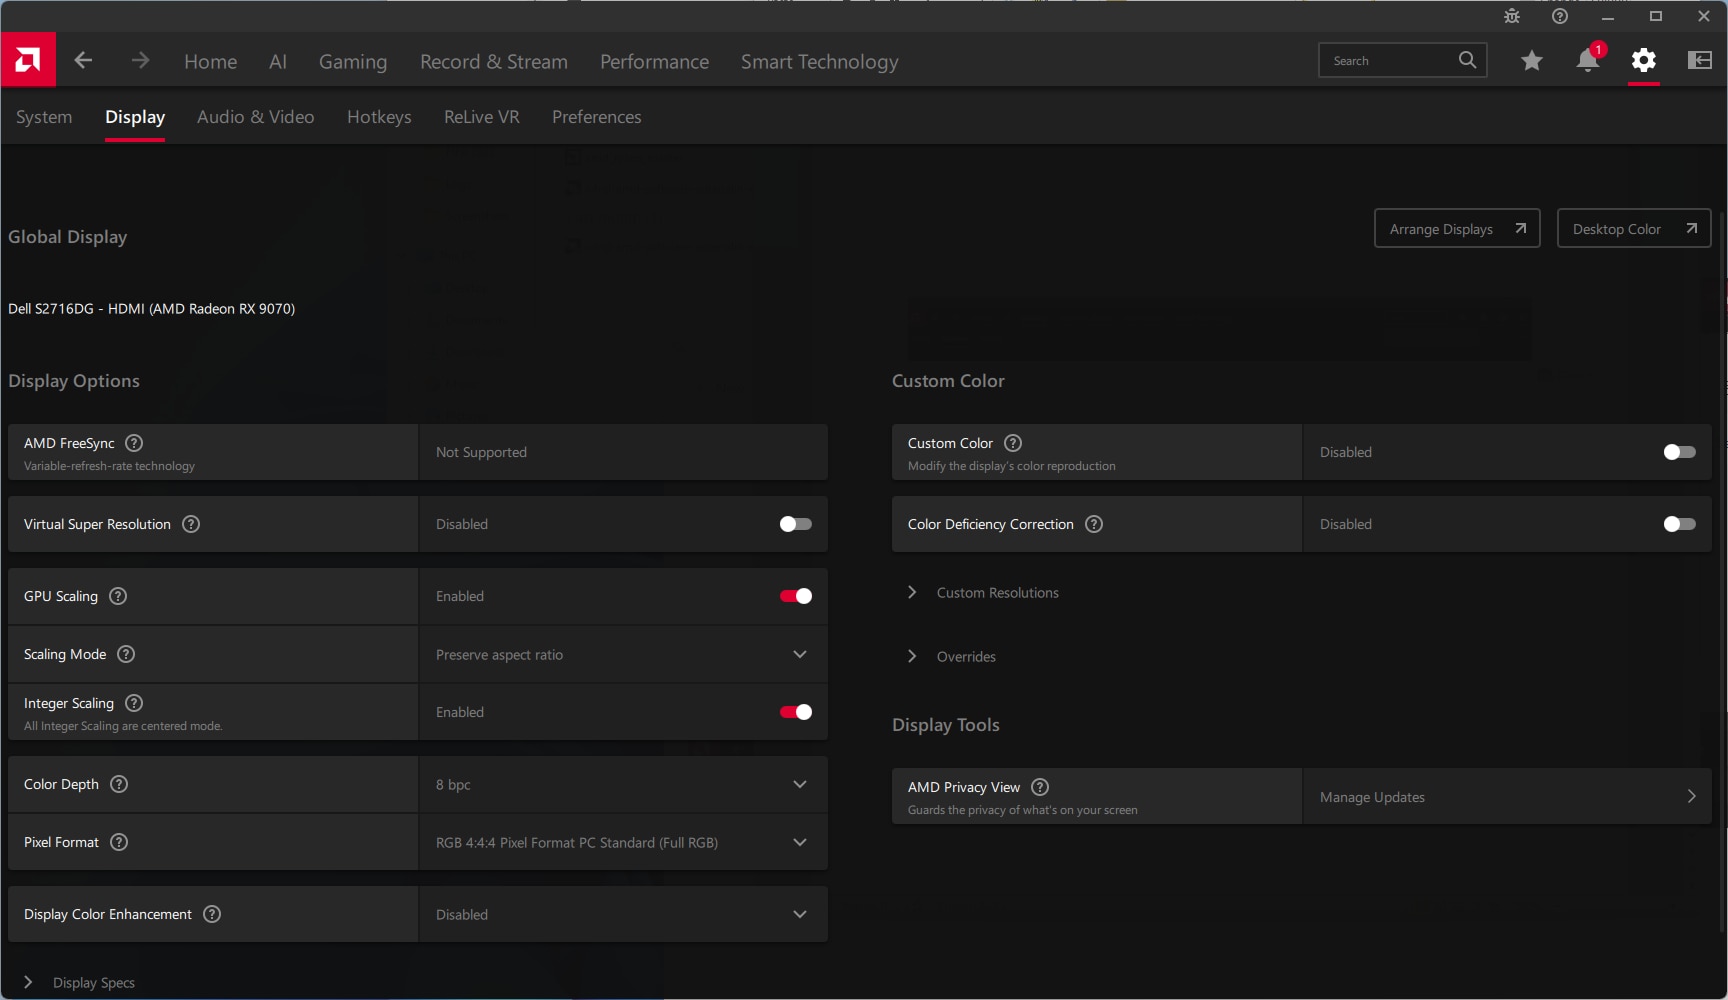Select Dell S2716DG display entry
Screen dimensions: 1728x1000
152,309
